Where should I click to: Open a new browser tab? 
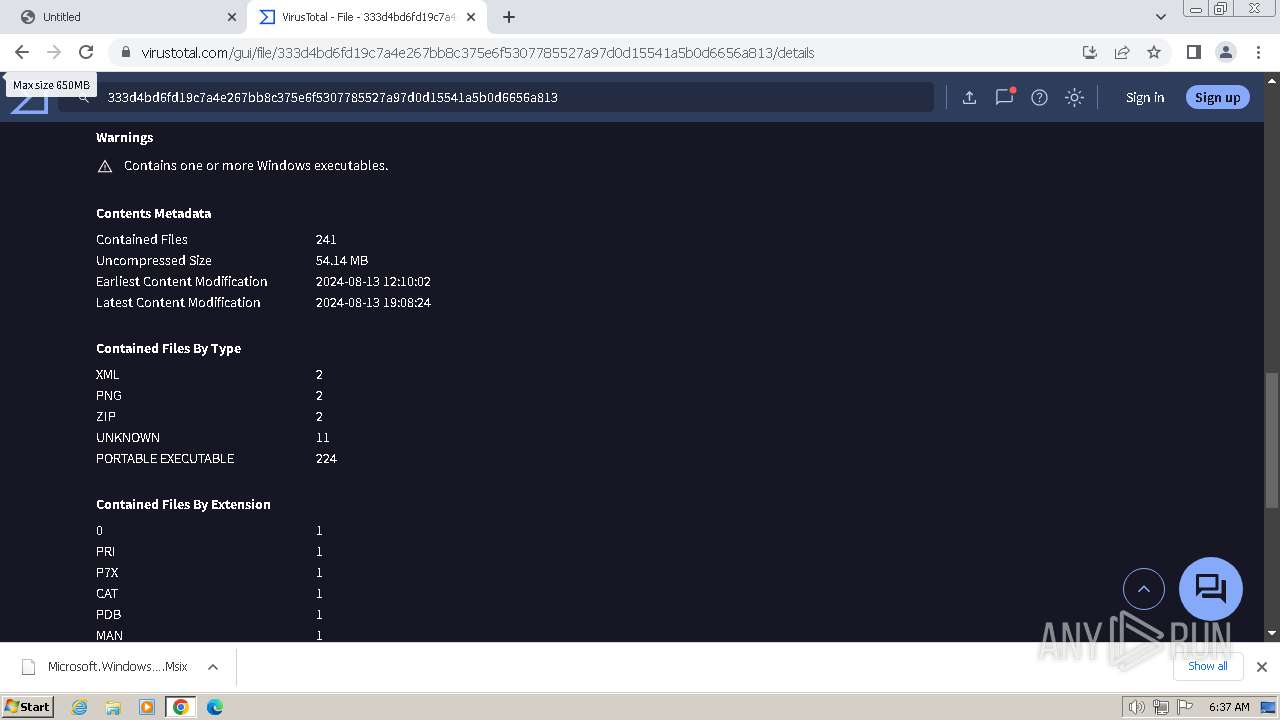(508, 17)
